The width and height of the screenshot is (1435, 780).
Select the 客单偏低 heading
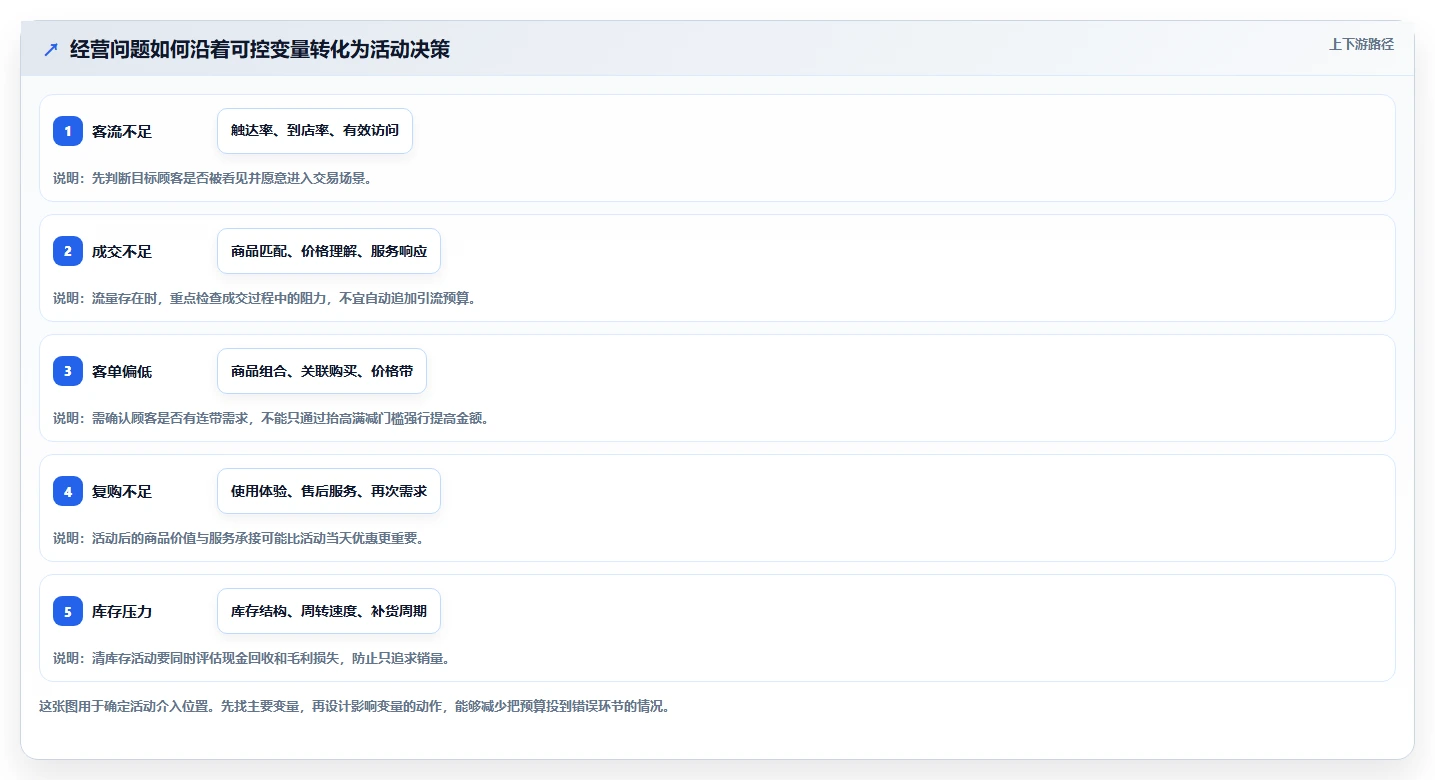click(122, 371)
